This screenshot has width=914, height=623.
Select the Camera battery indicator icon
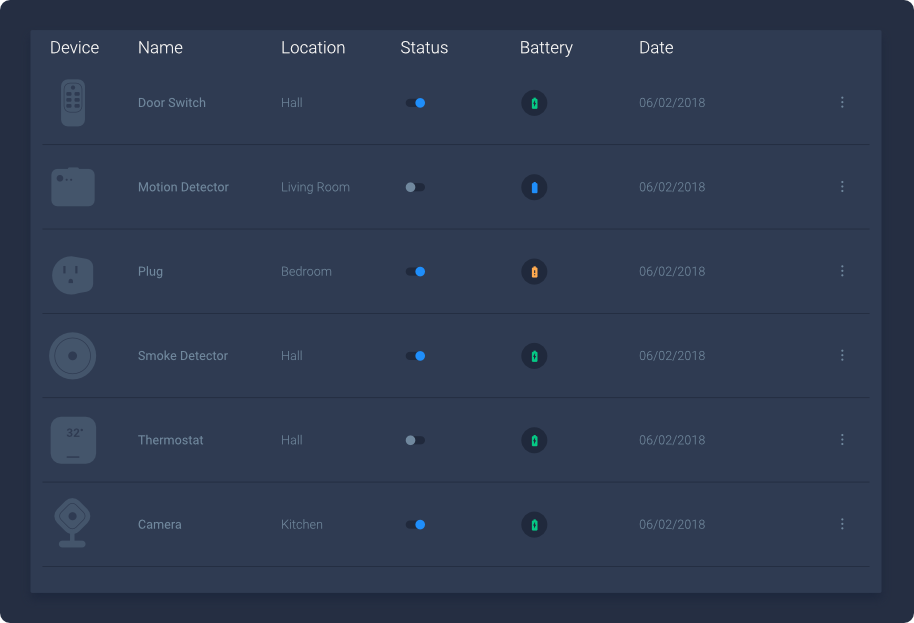click(x=534, y=524)
